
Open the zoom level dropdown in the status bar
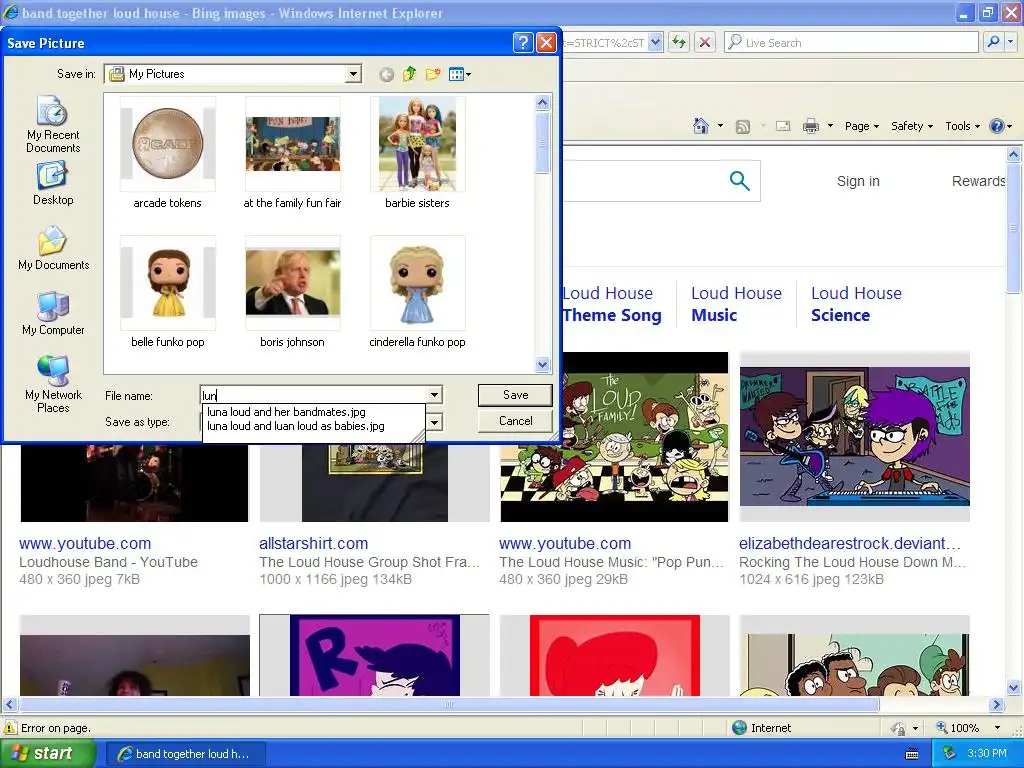tap(997, 728)
